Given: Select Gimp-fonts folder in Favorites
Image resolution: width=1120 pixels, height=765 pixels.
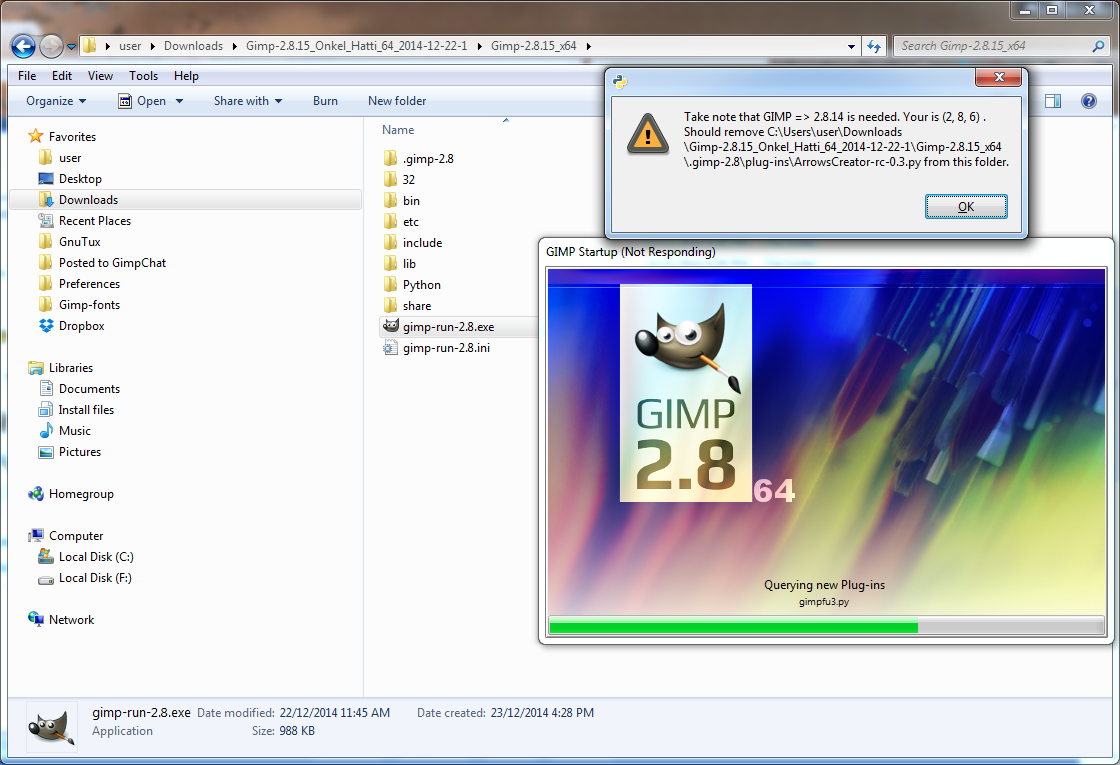Looking at the screenshot, I should [x=89, y=304].
